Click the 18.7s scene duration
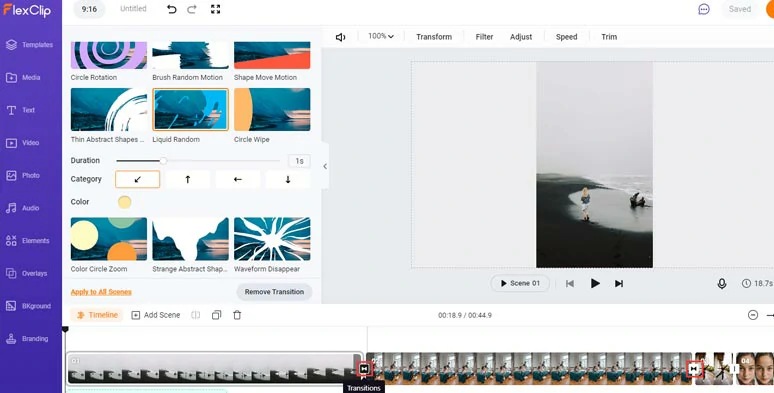 [x=758, y=283]
